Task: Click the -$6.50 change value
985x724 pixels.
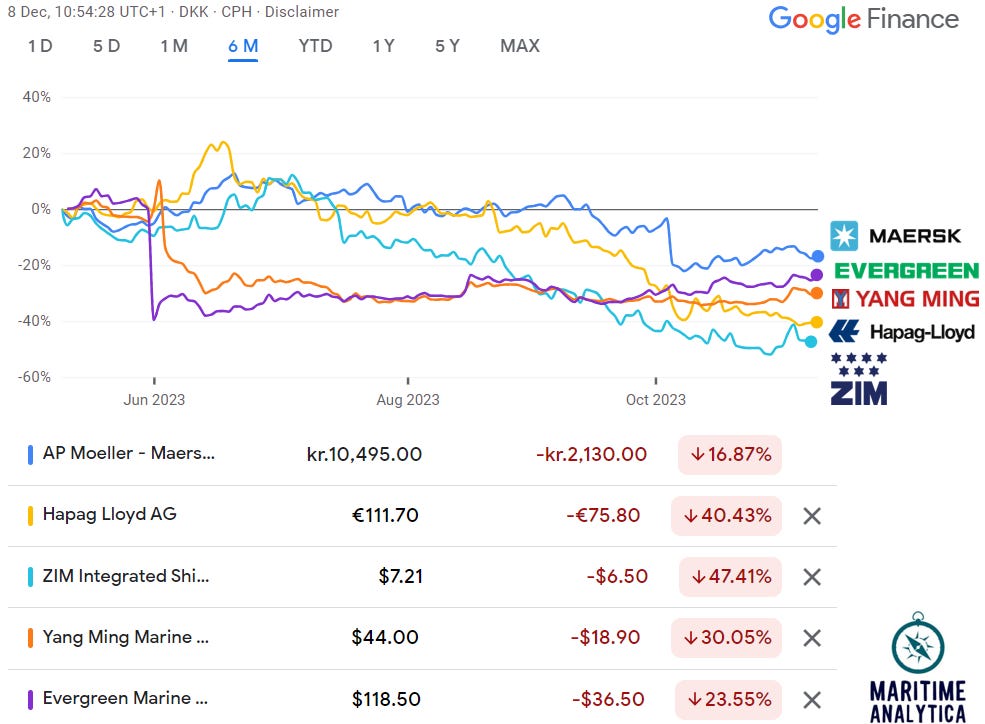Action: pos(617,576)
